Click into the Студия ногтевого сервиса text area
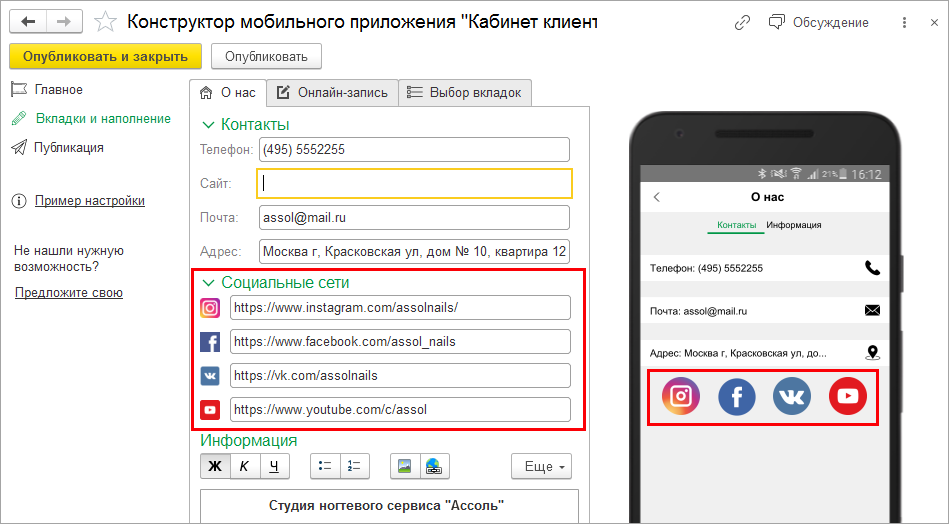Screen dimensions: 949x524 (389, 506)
